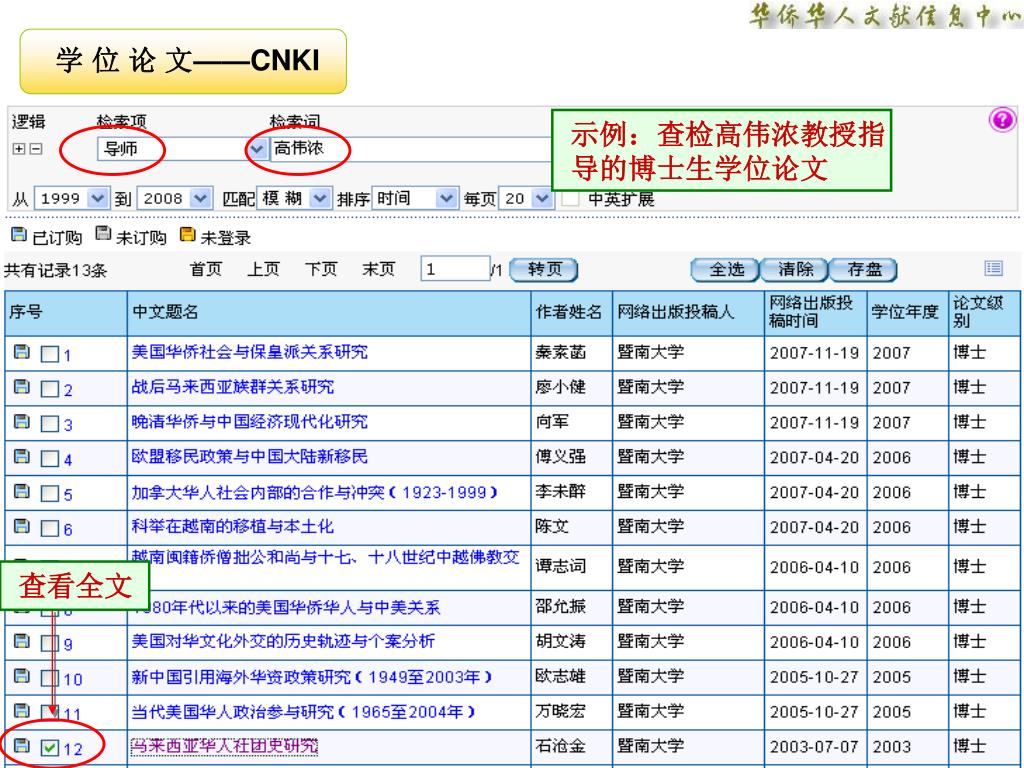
Task: Click the page number input box
Action: 455,269
